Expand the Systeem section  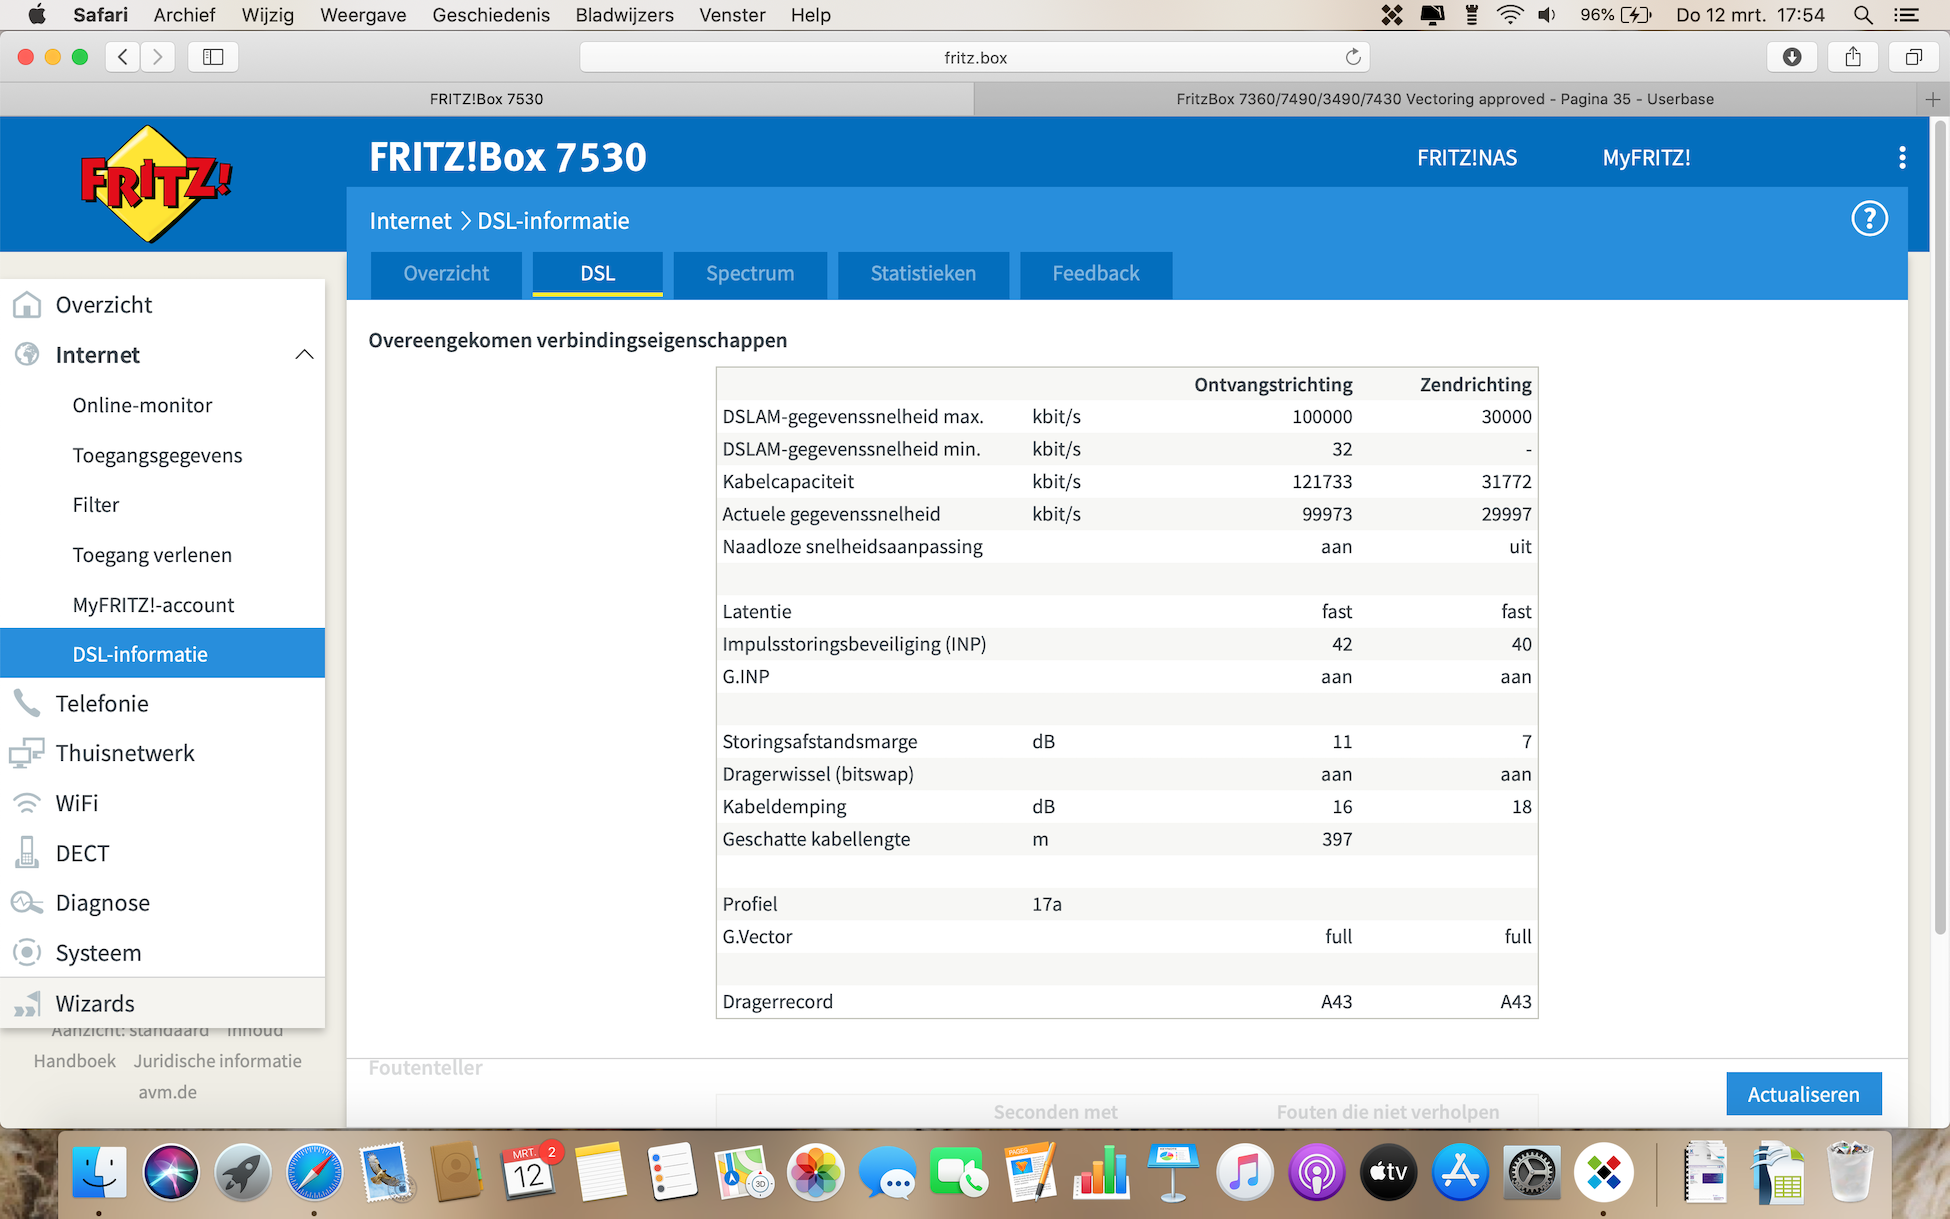[x=98, y=953]
